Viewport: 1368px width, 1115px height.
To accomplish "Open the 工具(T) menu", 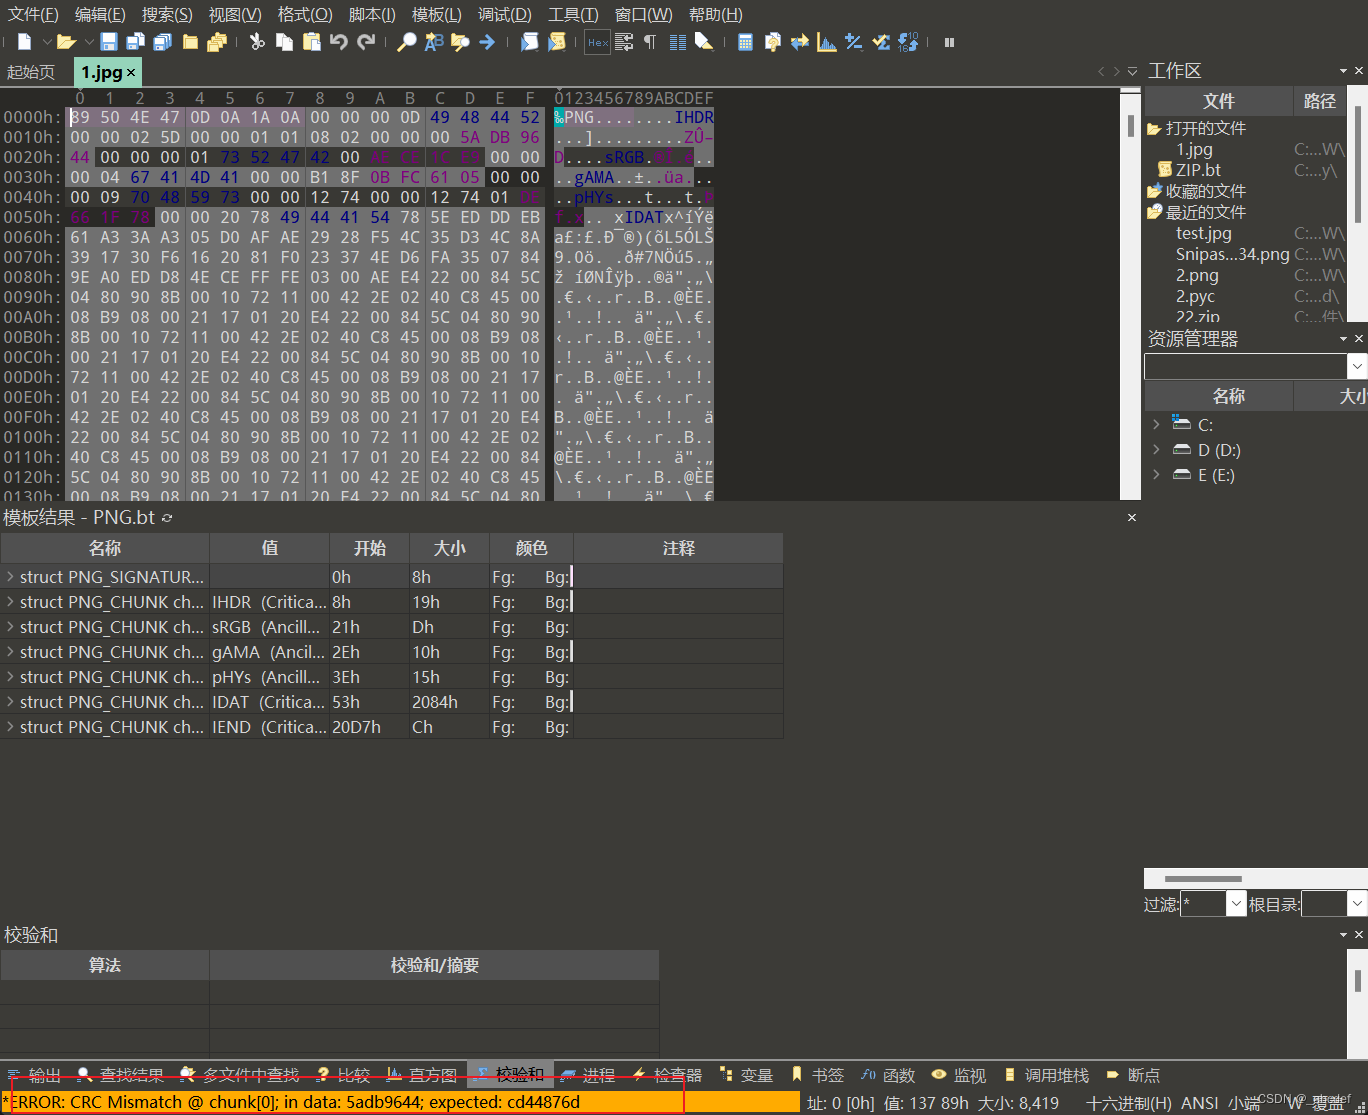I will tap(573, 14).
